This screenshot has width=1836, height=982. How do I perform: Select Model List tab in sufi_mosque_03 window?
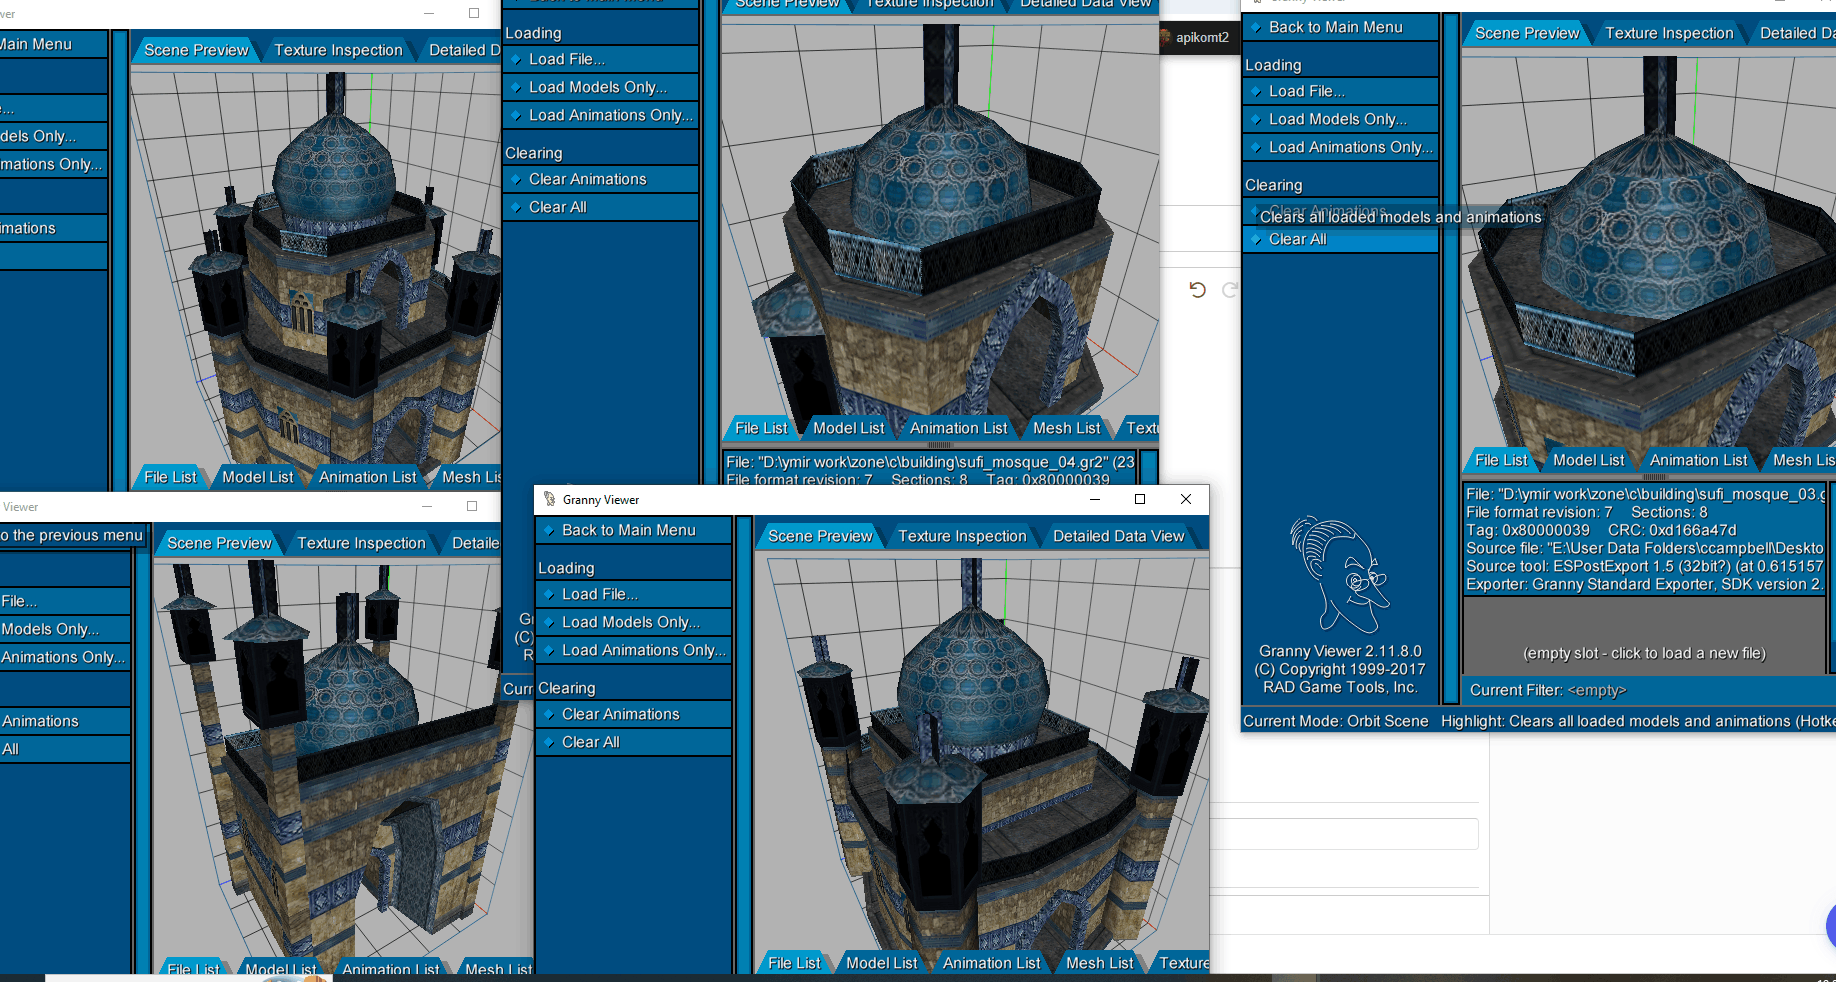pos(1588,459)
